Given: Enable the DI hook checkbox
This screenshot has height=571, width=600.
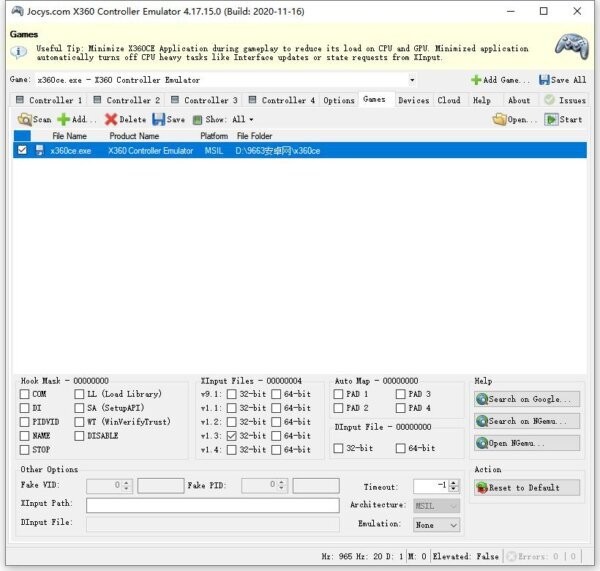Looking at the screenshot, I should pos(24,408).
